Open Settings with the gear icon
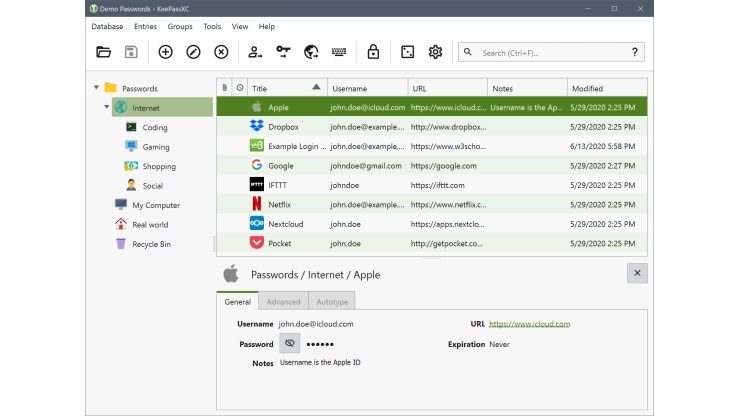Viewport: 740px width, 416px height. tap(435, 52)
